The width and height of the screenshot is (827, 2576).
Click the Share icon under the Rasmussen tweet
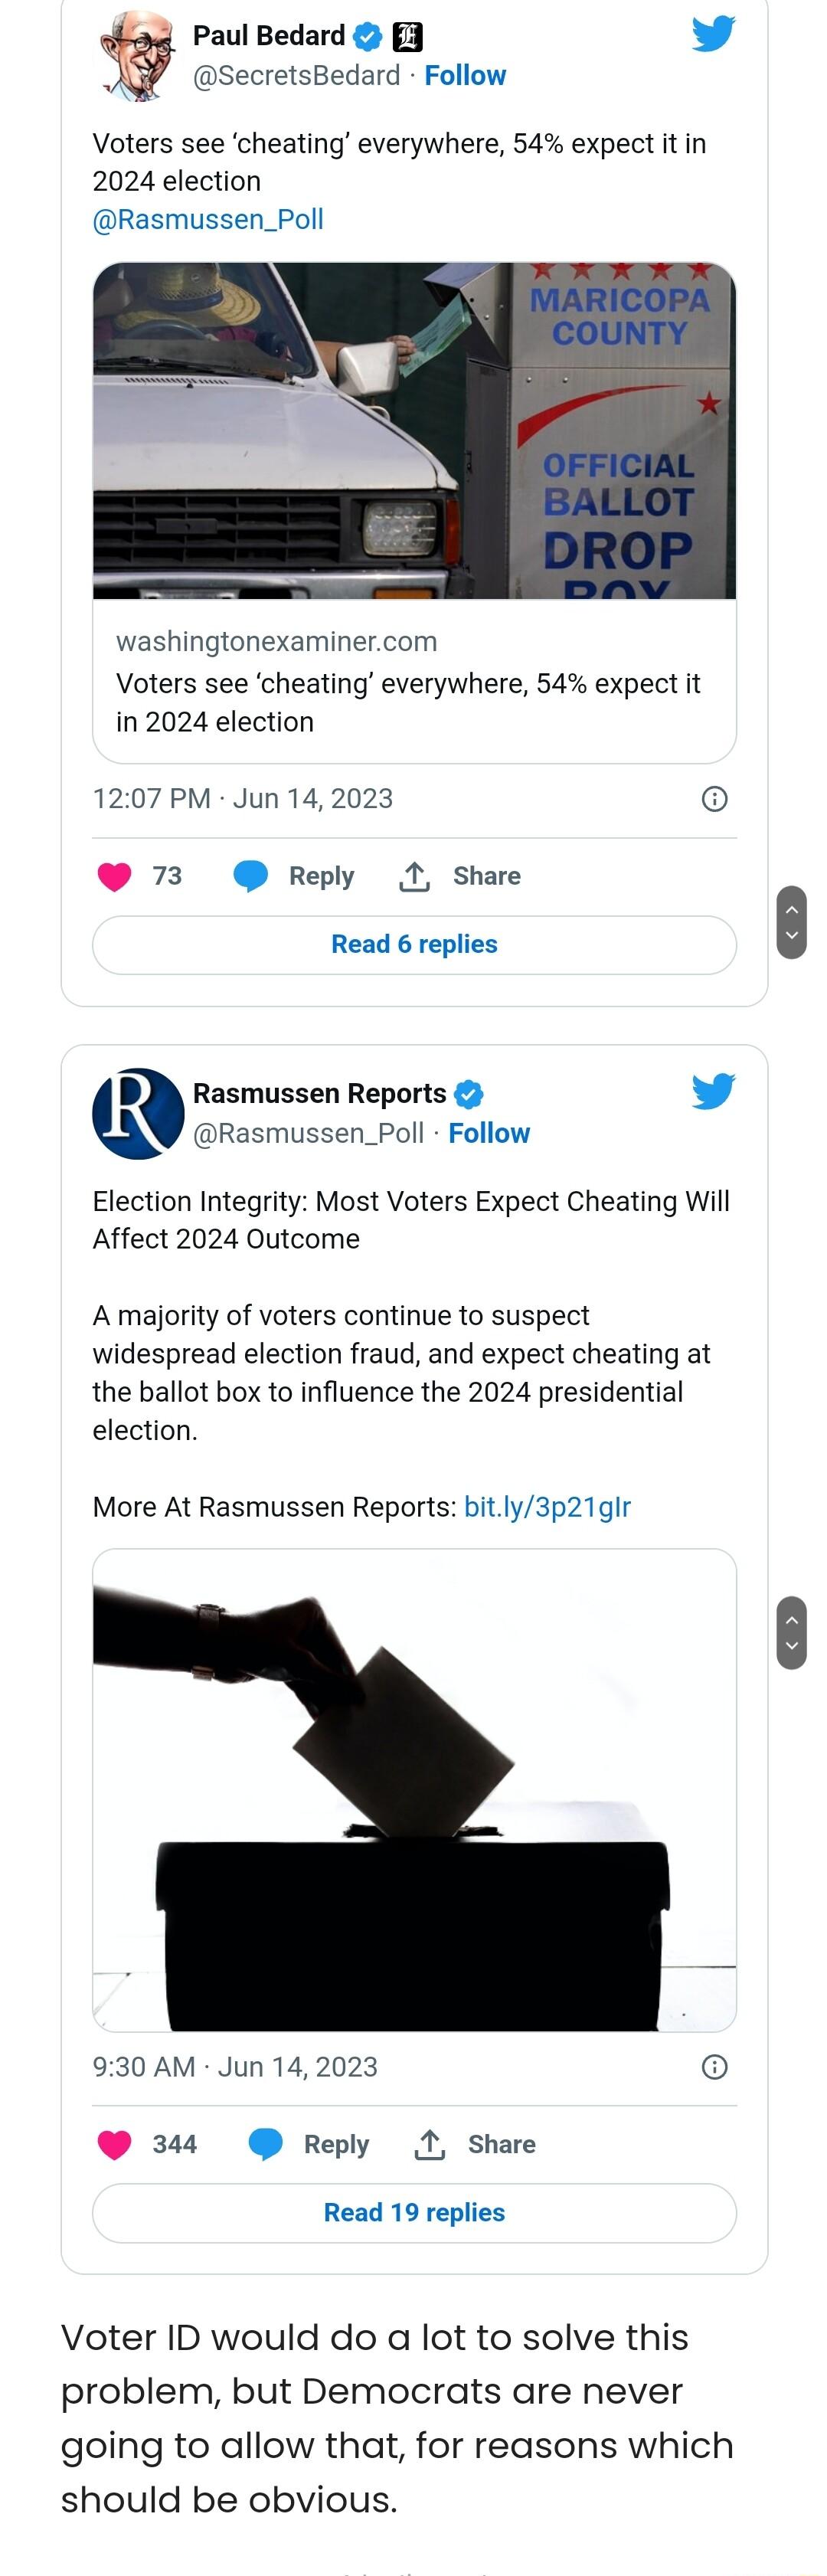coord(430,2144)
